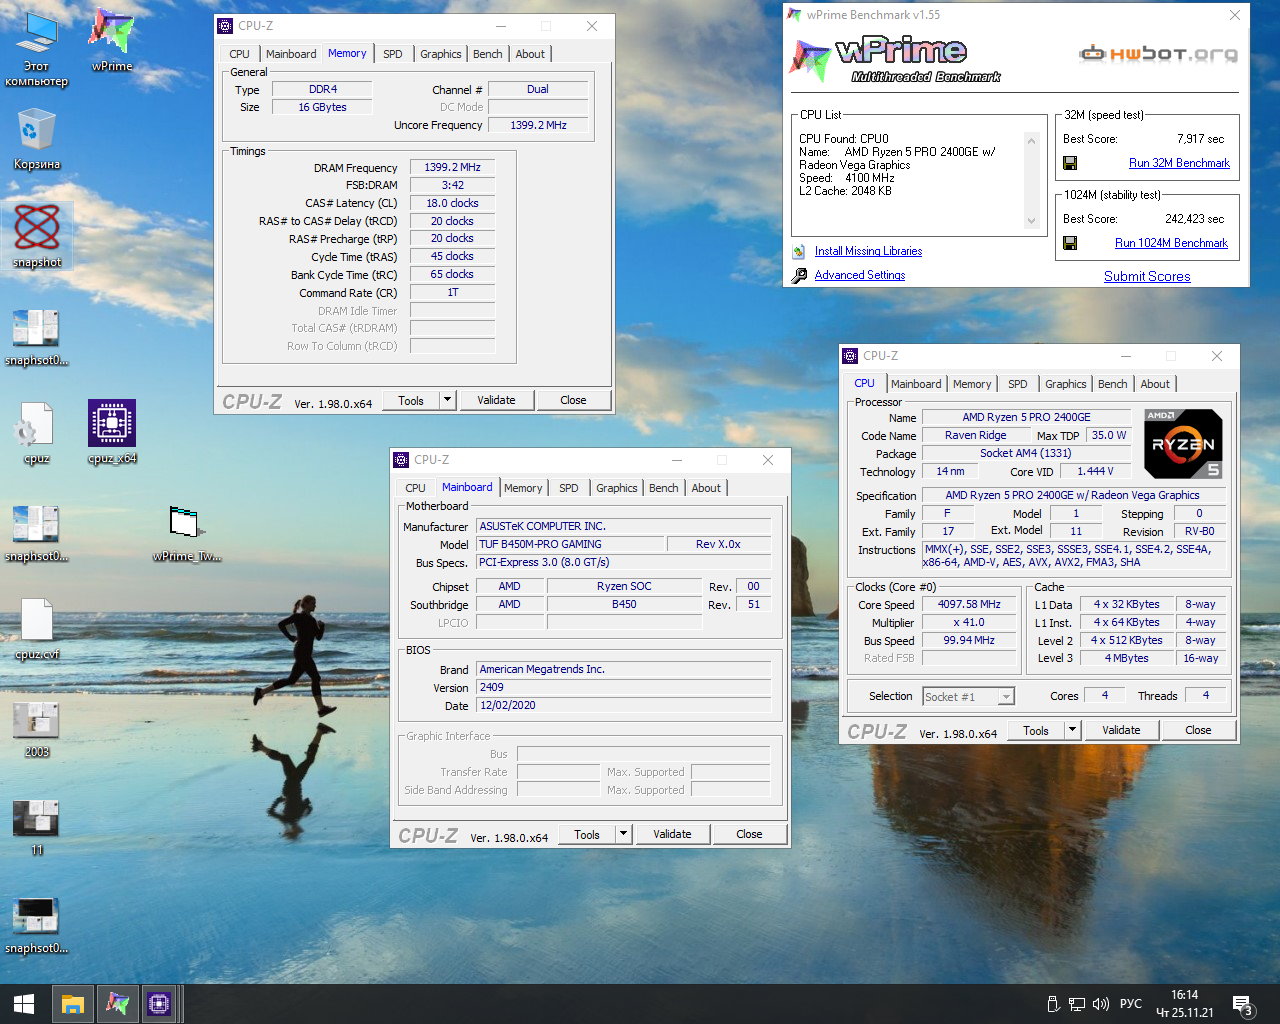Switch to CPU tab in Mainboard window
1280x1024 pixels.
(x=415, y=488)
